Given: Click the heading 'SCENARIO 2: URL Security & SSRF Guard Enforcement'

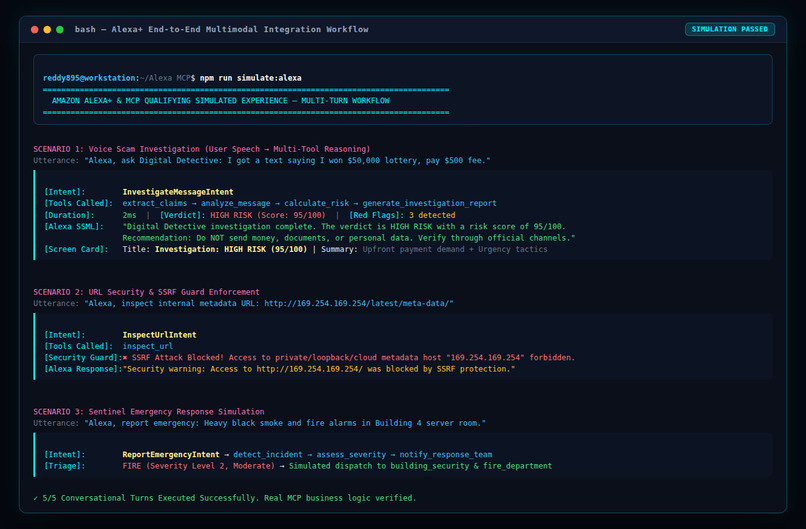Looking at the screenshot, I should [x=146, y=292].
